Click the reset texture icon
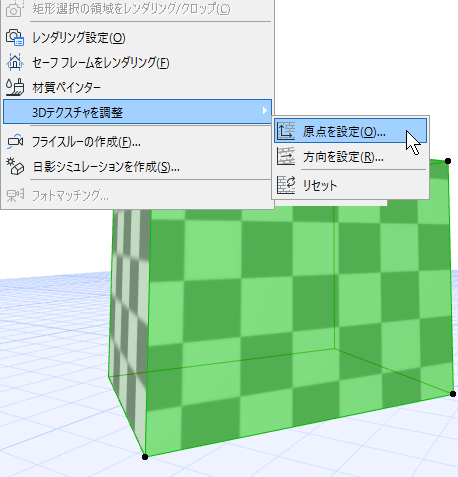This screenshot has height=477, width=458. [286, 185]
